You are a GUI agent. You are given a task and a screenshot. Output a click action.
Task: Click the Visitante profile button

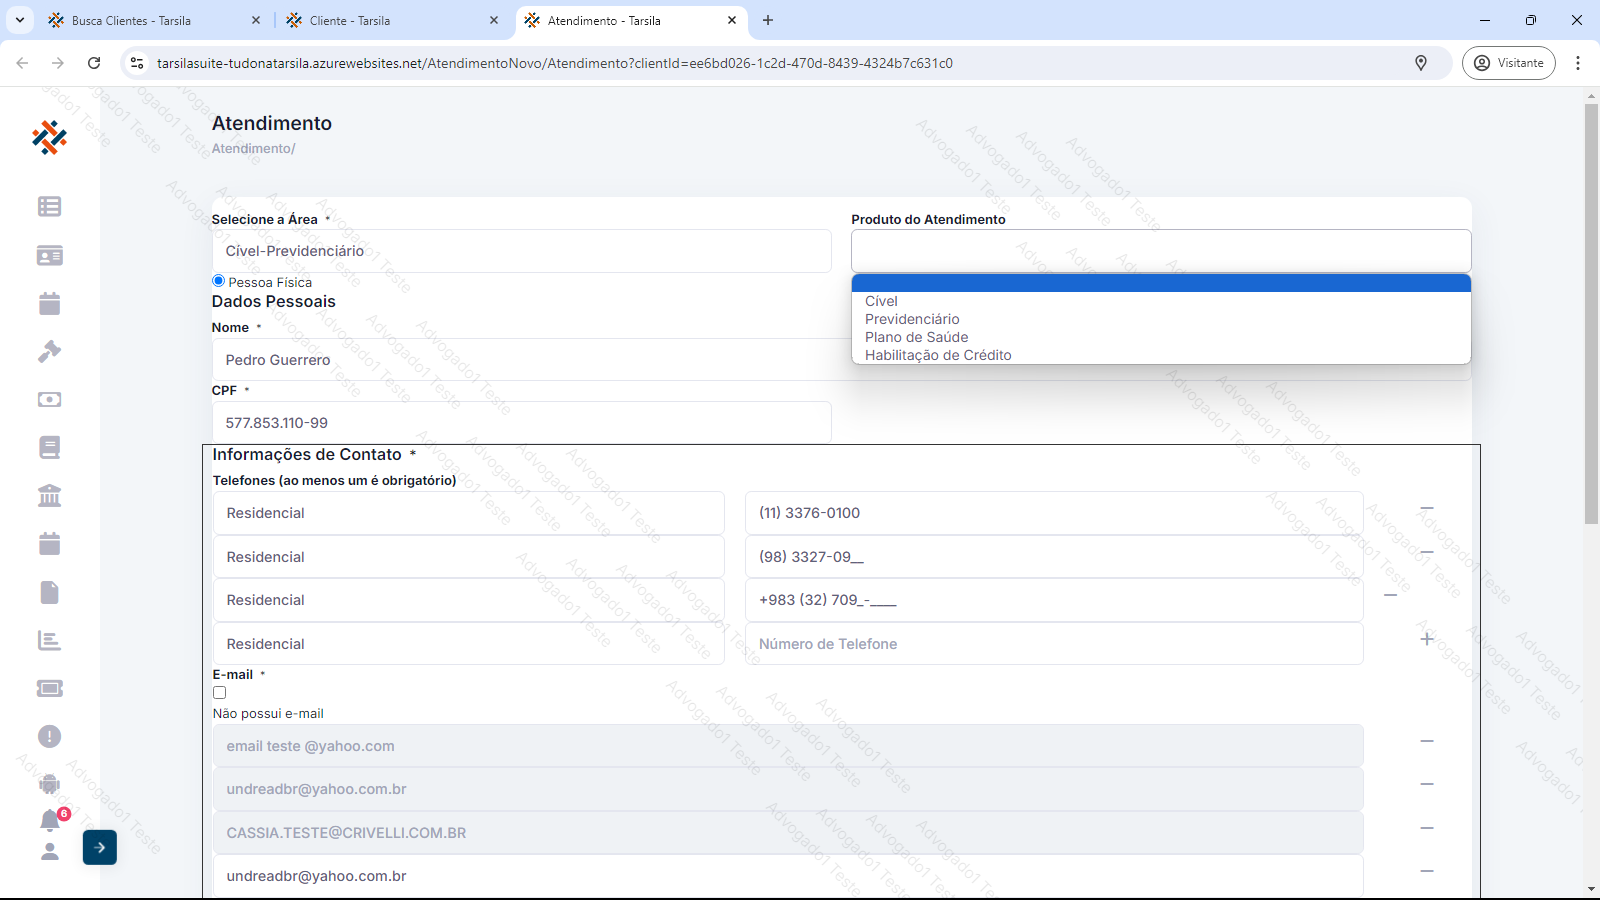pos(1508,63)
